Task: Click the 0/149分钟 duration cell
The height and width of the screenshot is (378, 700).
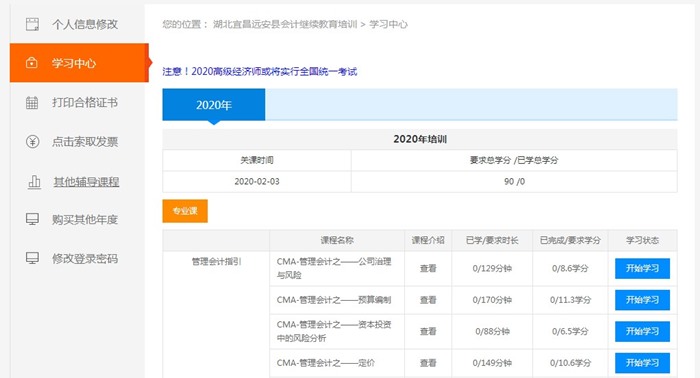Action: [x=492, y=363]
